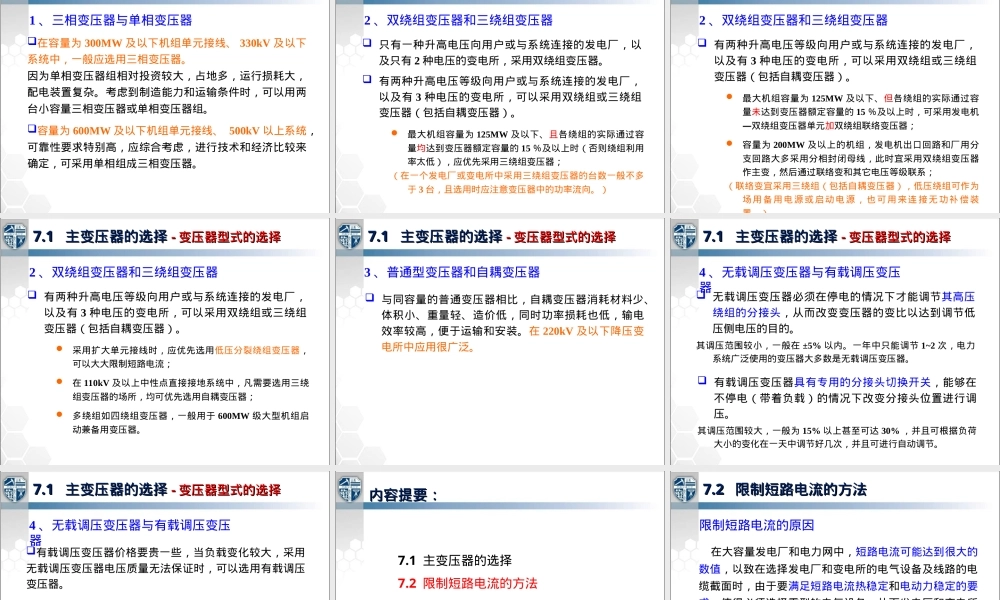The height and width of the screenshot is (600, 1000).
Task: Select orange note 联络变宜采用三绕组
Action: (x=853, y=199)
